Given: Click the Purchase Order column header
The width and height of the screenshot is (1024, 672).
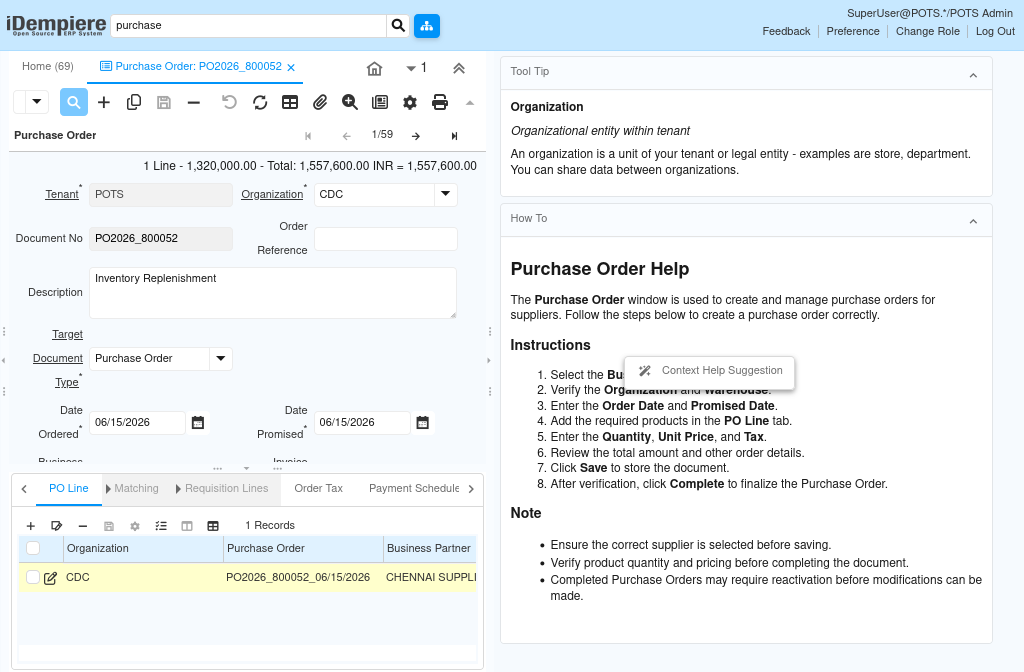Looking at the screenshot, I should click(303, 549).
